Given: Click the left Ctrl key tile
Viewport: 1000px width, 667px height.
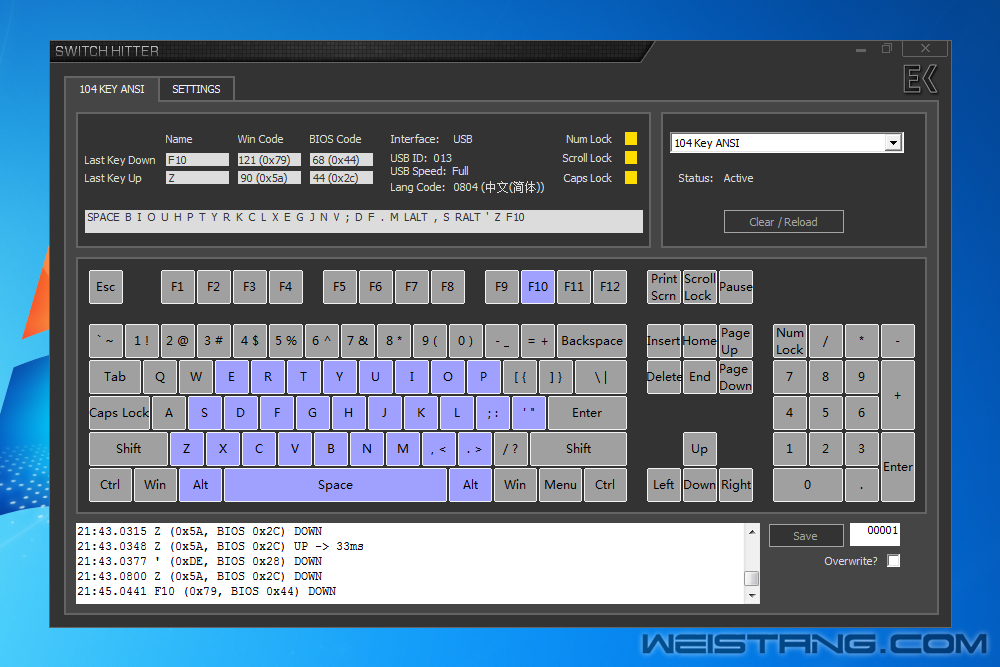Looking at the screenshot, I should 110,485.
